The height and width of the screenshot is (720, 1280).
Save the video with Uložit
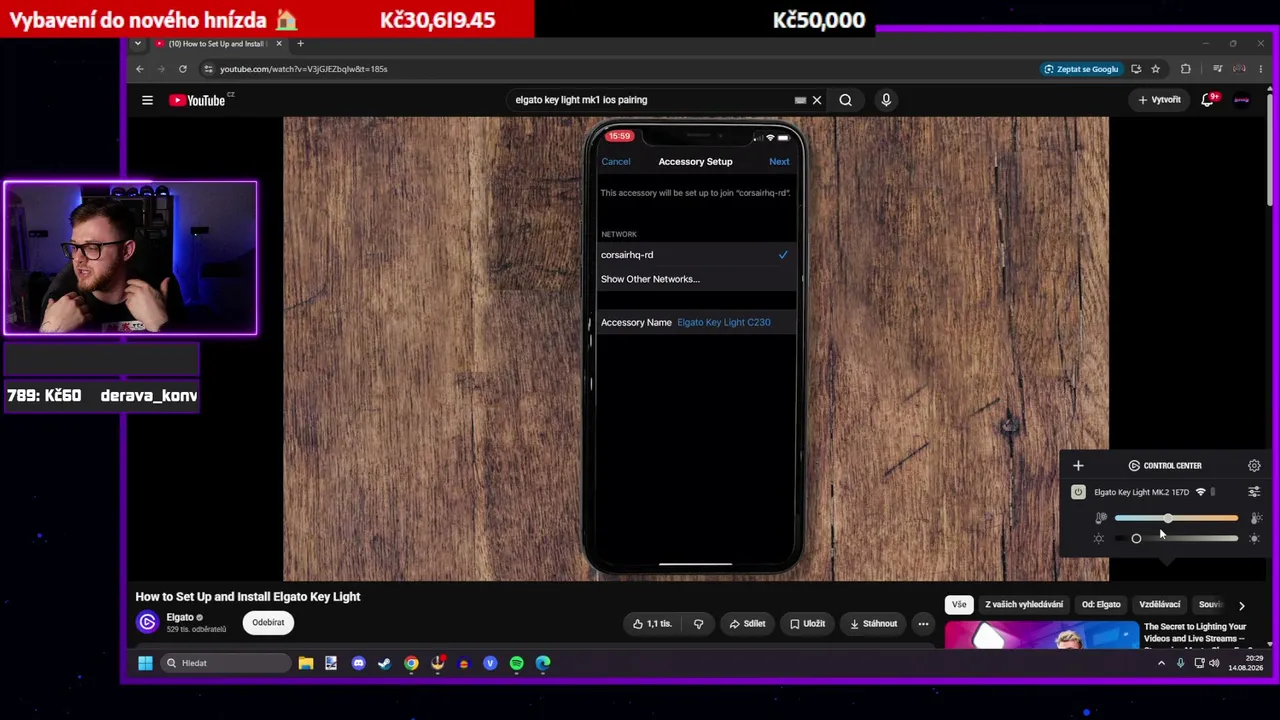pyautogui.click(x=808, y=624)
